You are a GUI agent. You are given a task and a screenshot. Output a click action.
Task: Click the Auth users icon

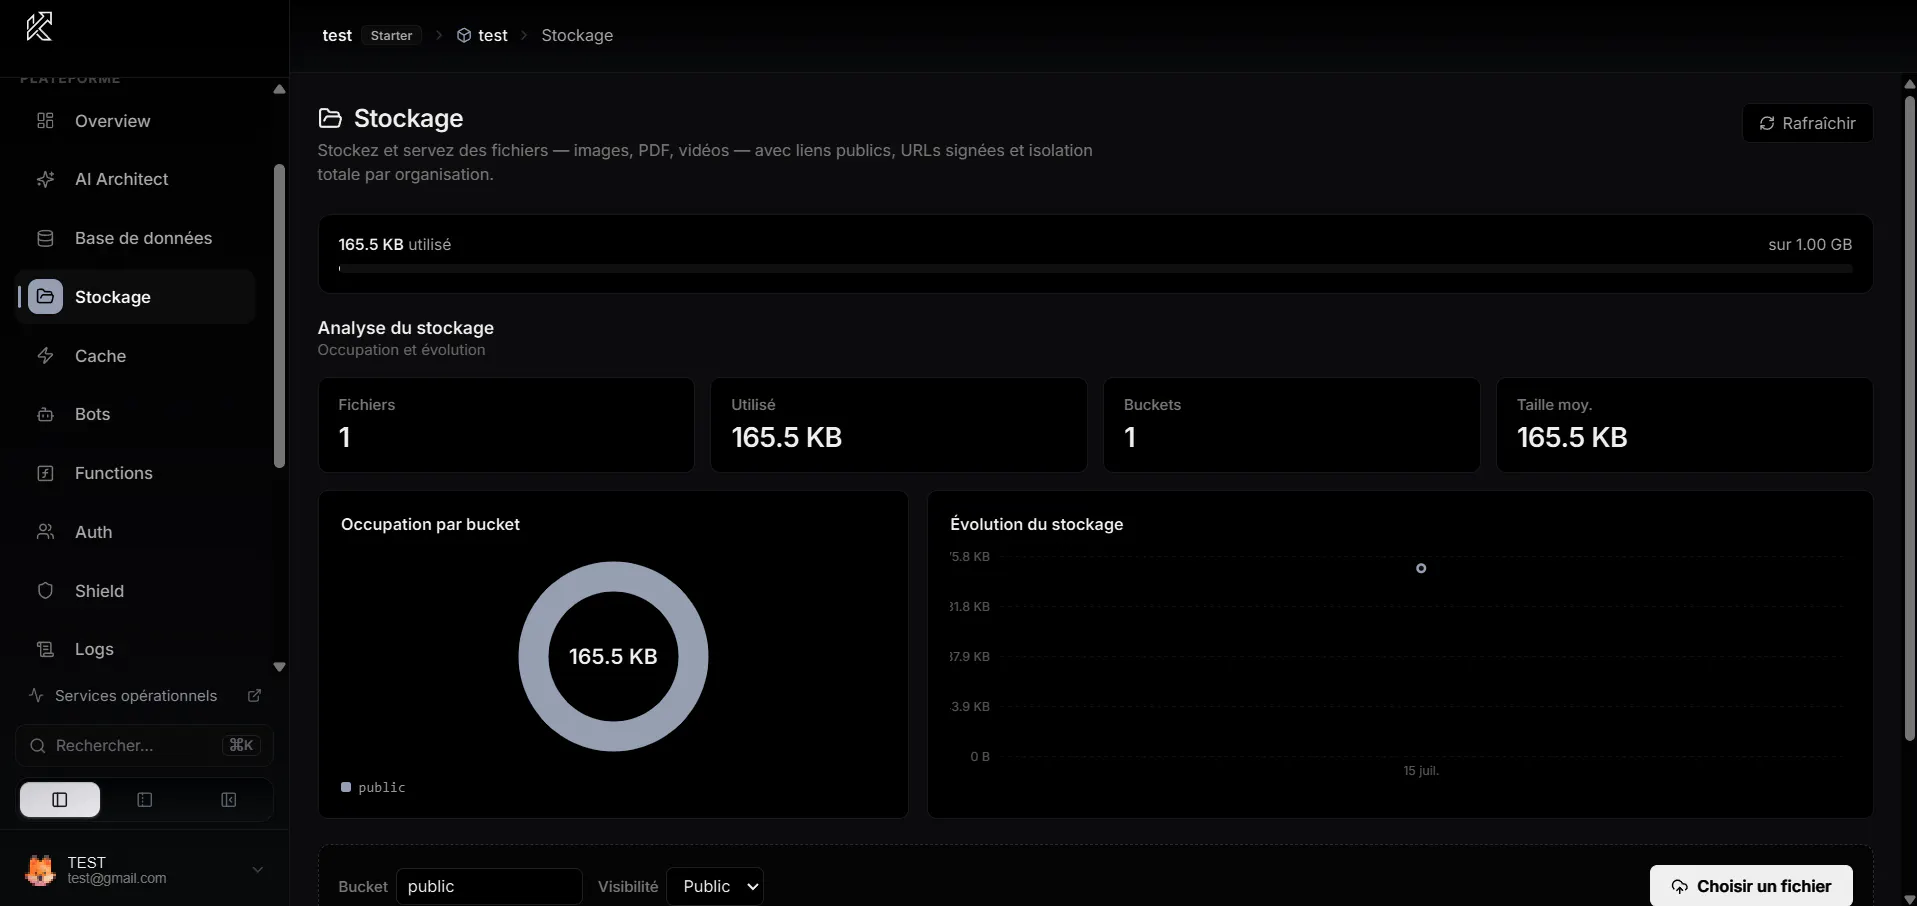tap(45, 532)
